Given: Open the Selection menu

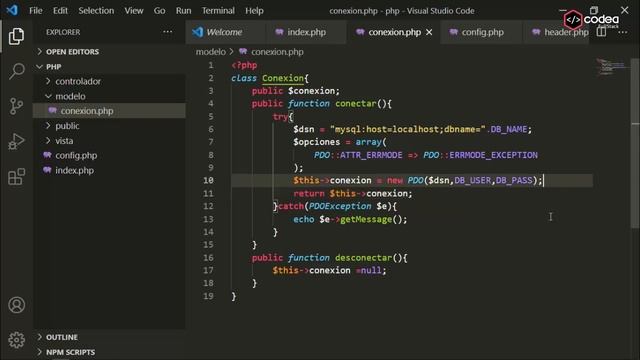Looking at the screenshot, I should [96, 10].
